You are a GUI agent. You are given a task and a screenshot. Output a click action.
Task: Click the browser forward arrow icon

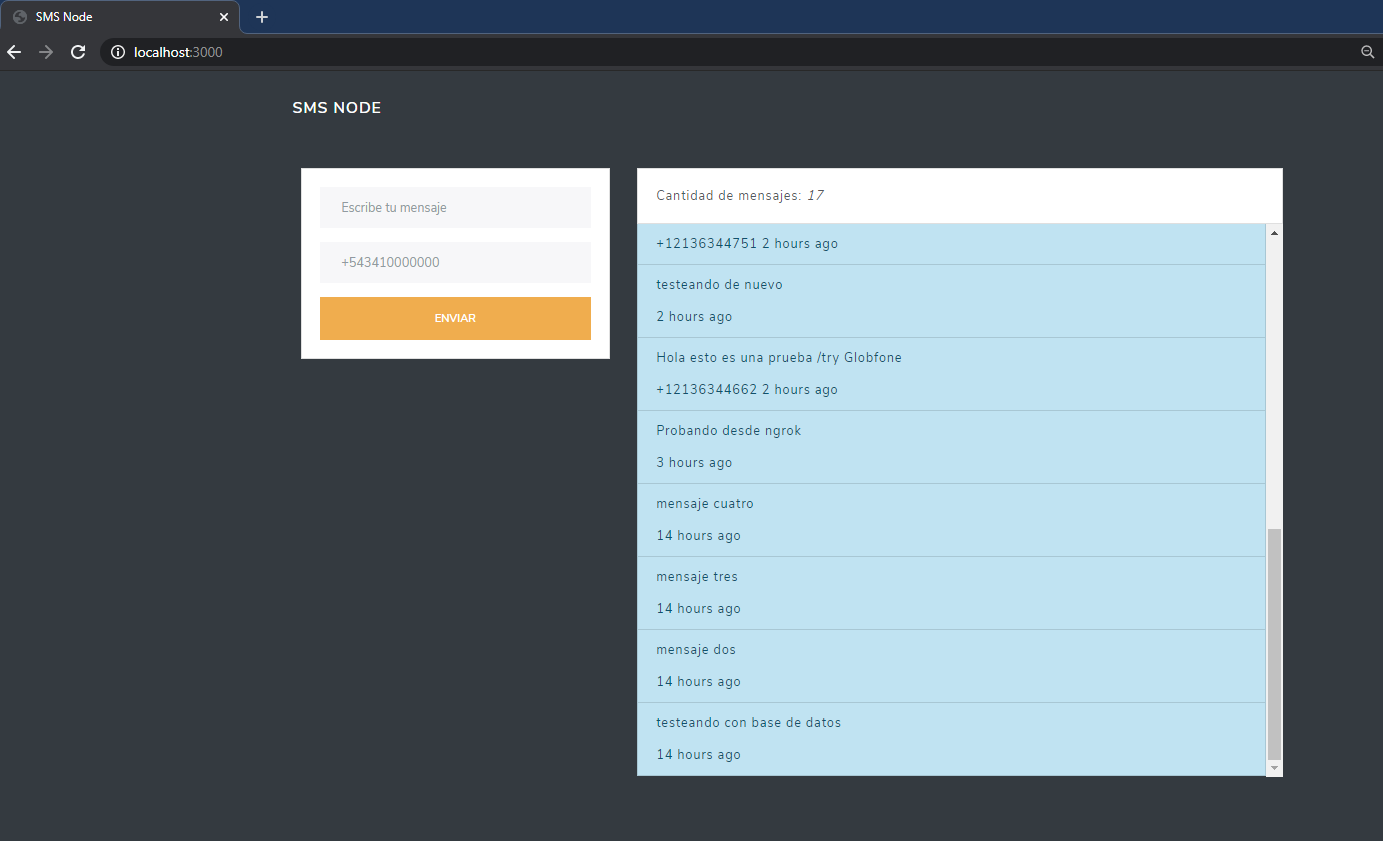46,52
